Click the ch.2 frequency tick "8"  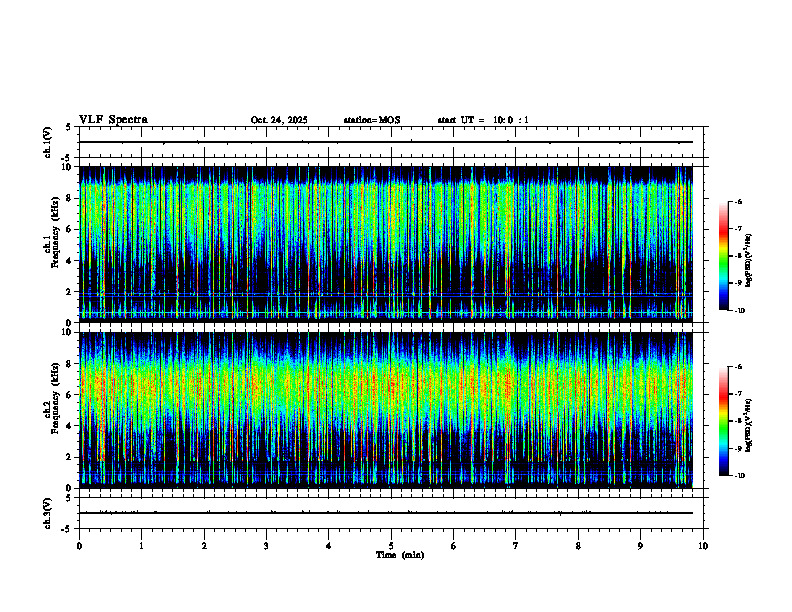click(69, 364)
